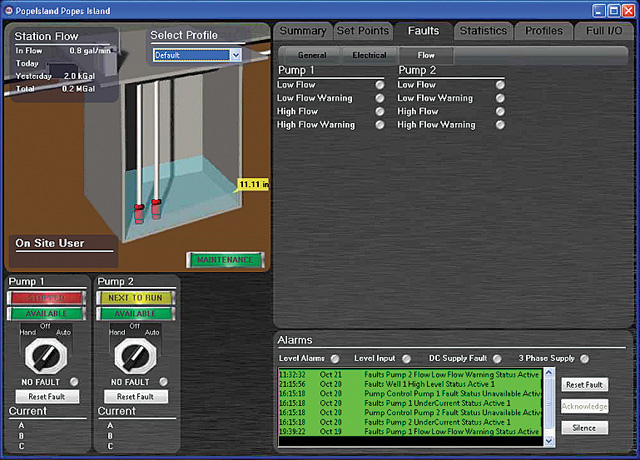The height and width of the screenshot is (460, 640).
Task: Click the DC Supply Fault indicator light
Action: pos(490,358)
